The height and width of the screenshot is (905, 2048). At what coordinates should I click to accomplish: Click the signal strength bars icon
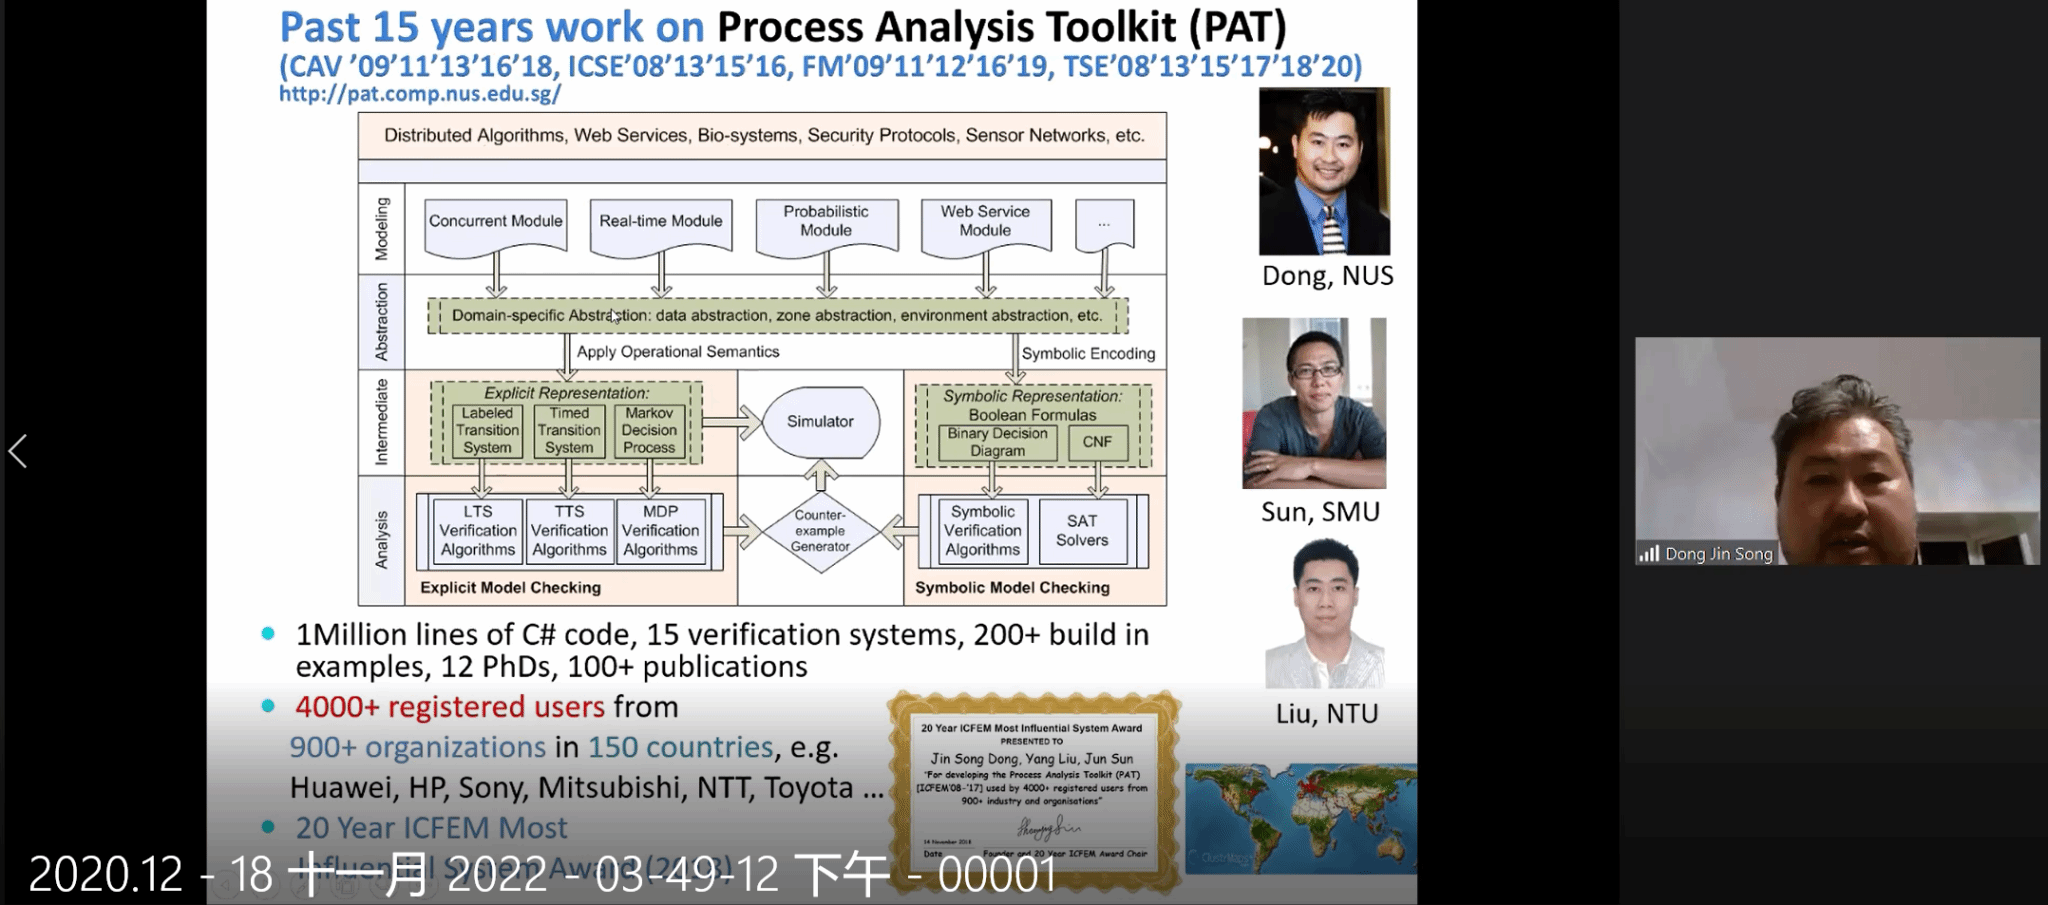pyautogui.click(x=1648, y=554)
